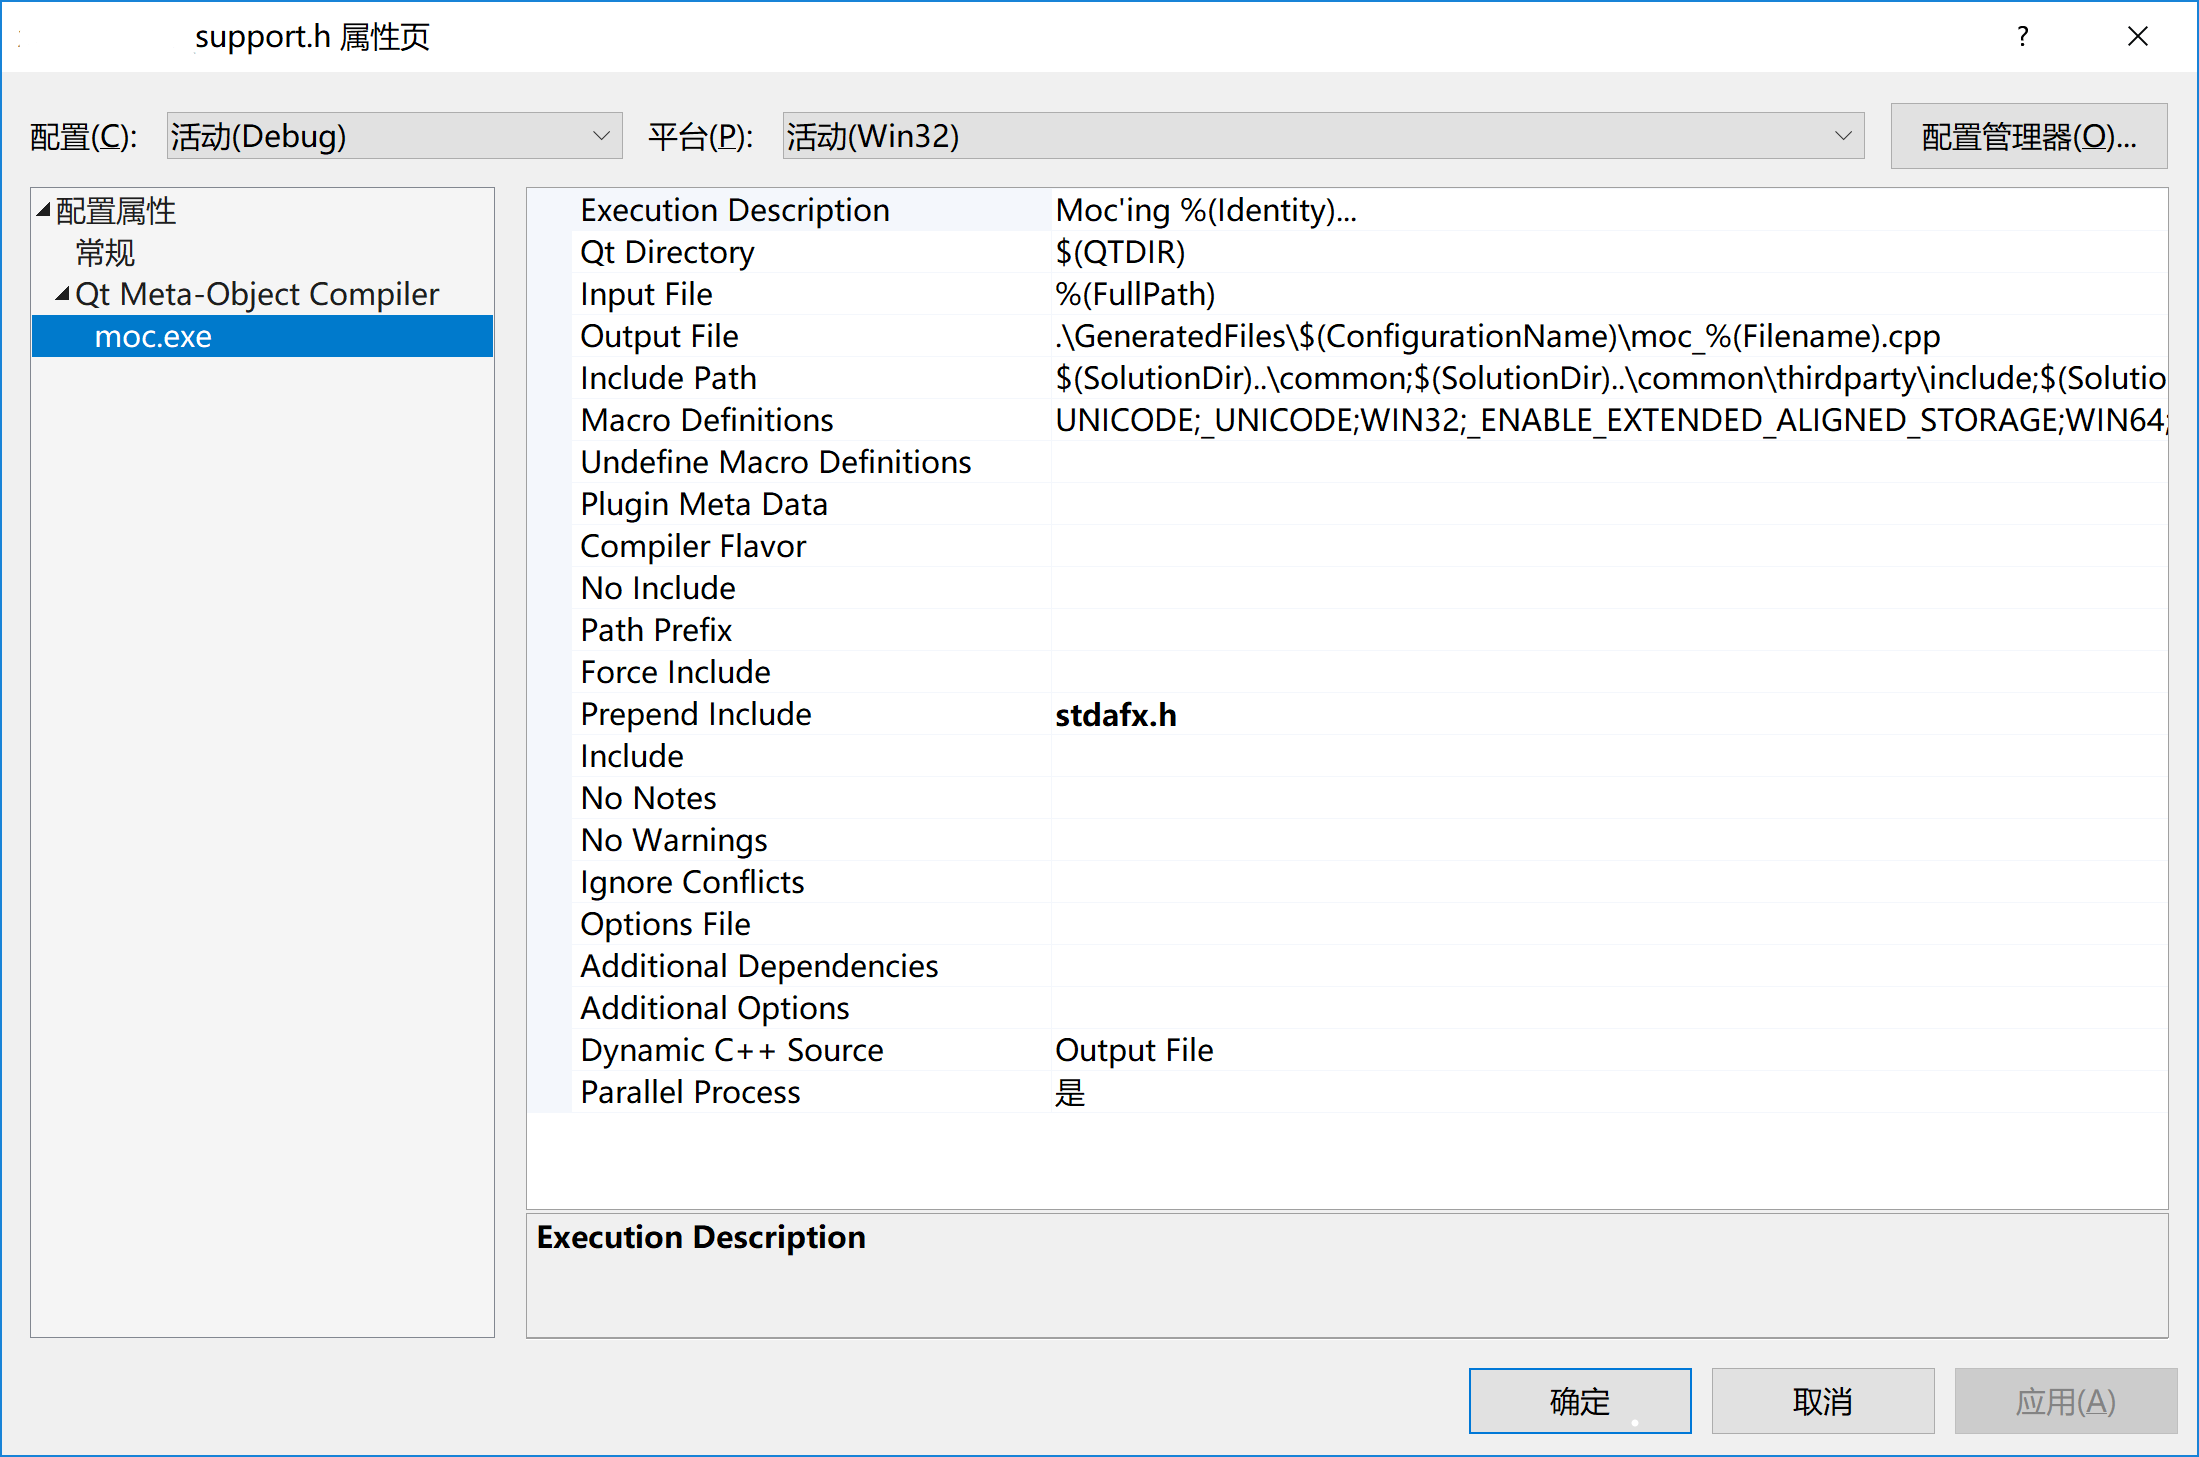Select the Macro Definitions property row
The height and width of the screenshot is (1457, 2199).
pos(705,419)
